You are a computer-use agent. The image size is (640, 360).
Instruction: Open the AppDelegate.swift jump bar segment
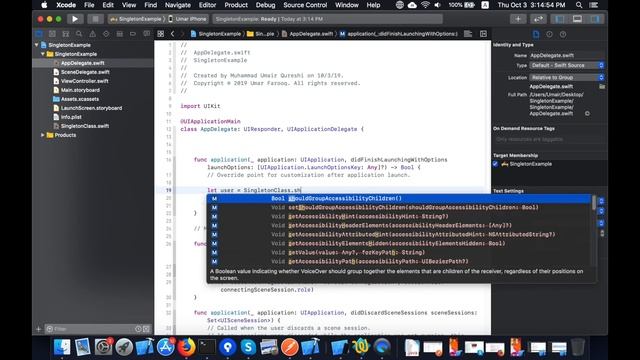[x=307, y=34]
